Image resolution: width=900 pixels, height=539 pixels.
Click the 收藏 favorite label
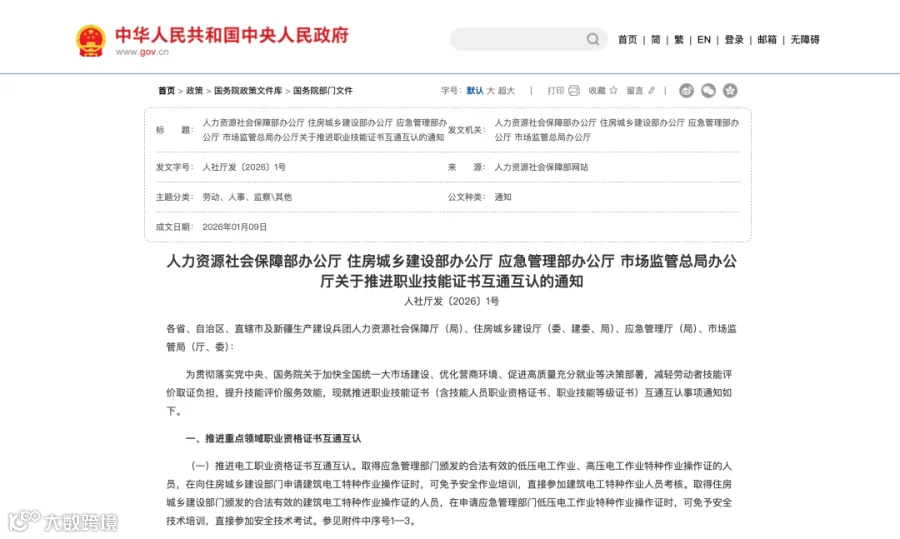597,91
